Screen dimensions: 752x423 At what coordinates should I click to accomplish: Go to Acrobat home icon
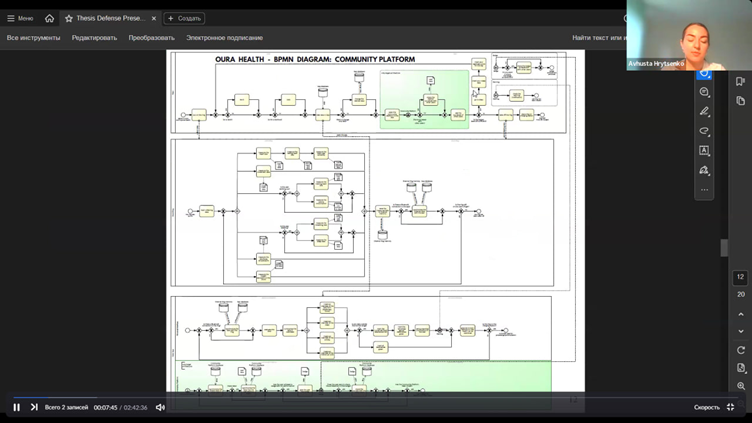pos(49,18)
